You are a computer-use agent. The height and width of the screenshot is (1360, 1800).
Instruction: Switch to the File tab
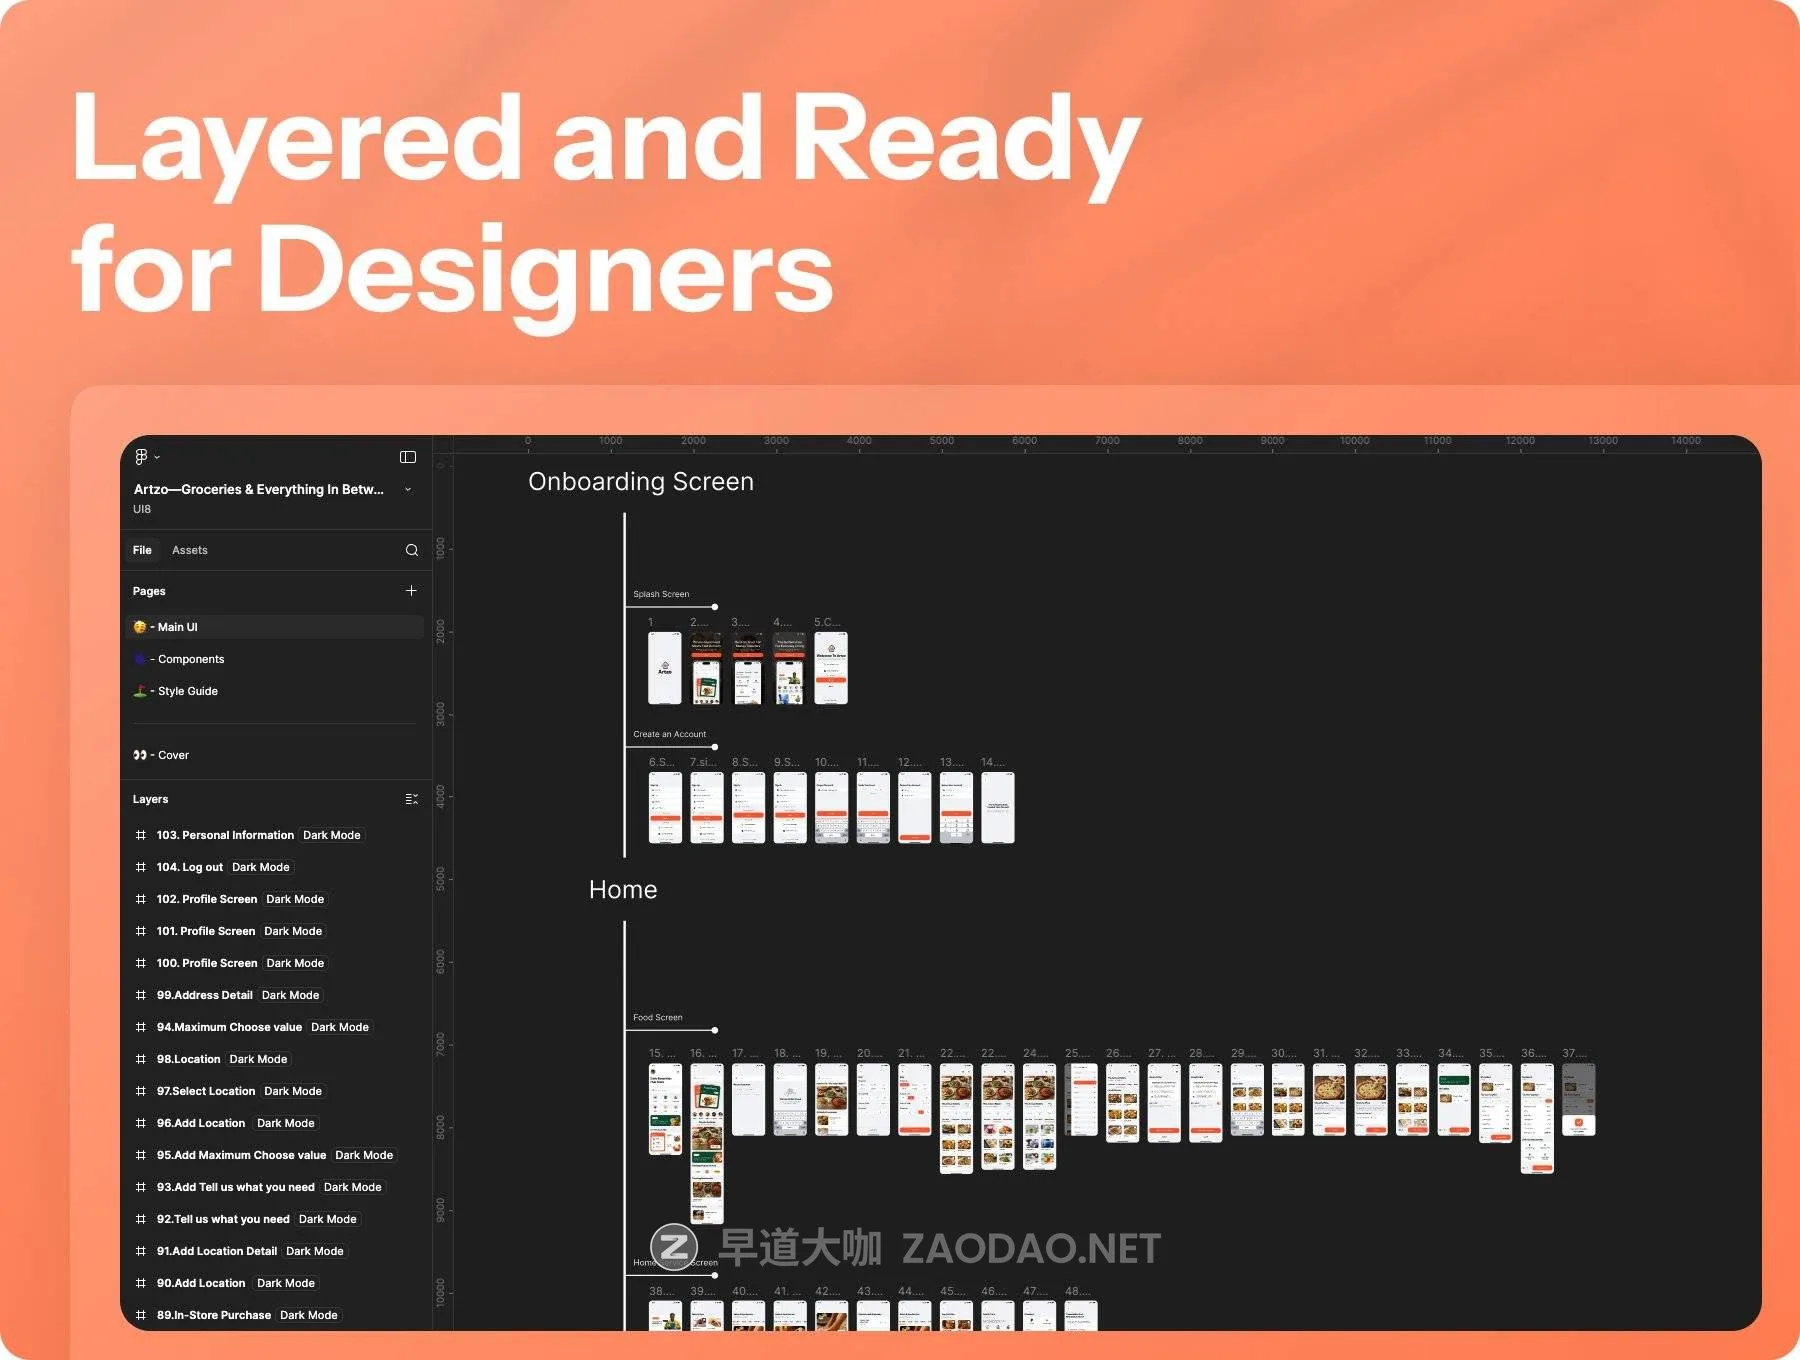coord(142,550)
